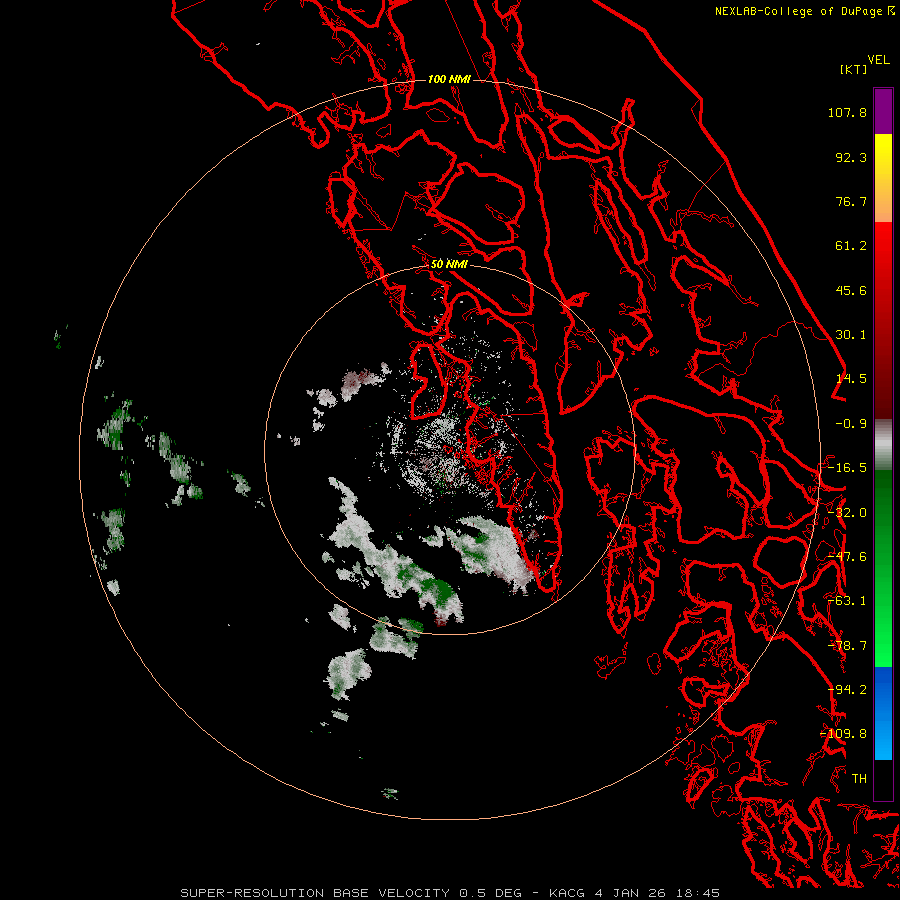Select the -0.9 velocity scale value
The image size is (900, 900).
(x=851, y=424)
